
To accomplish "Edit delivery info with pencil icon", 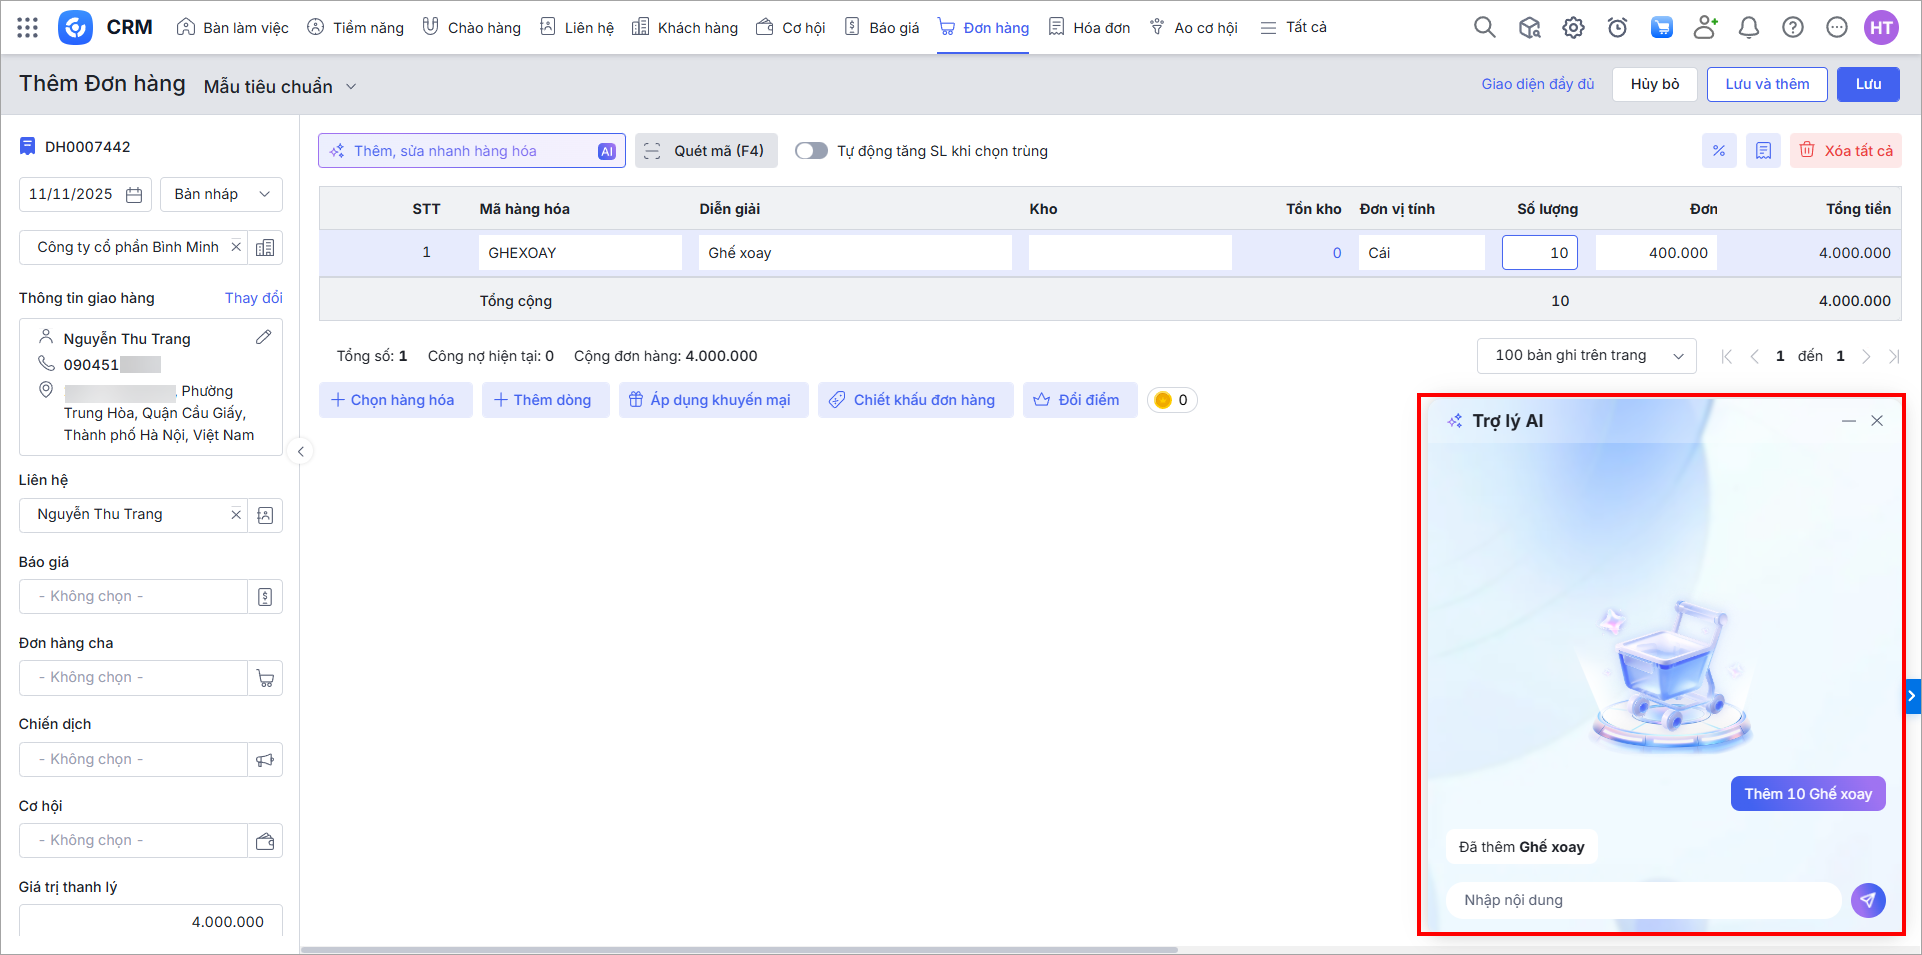I will pyautogui.click(x=263, y=338).
